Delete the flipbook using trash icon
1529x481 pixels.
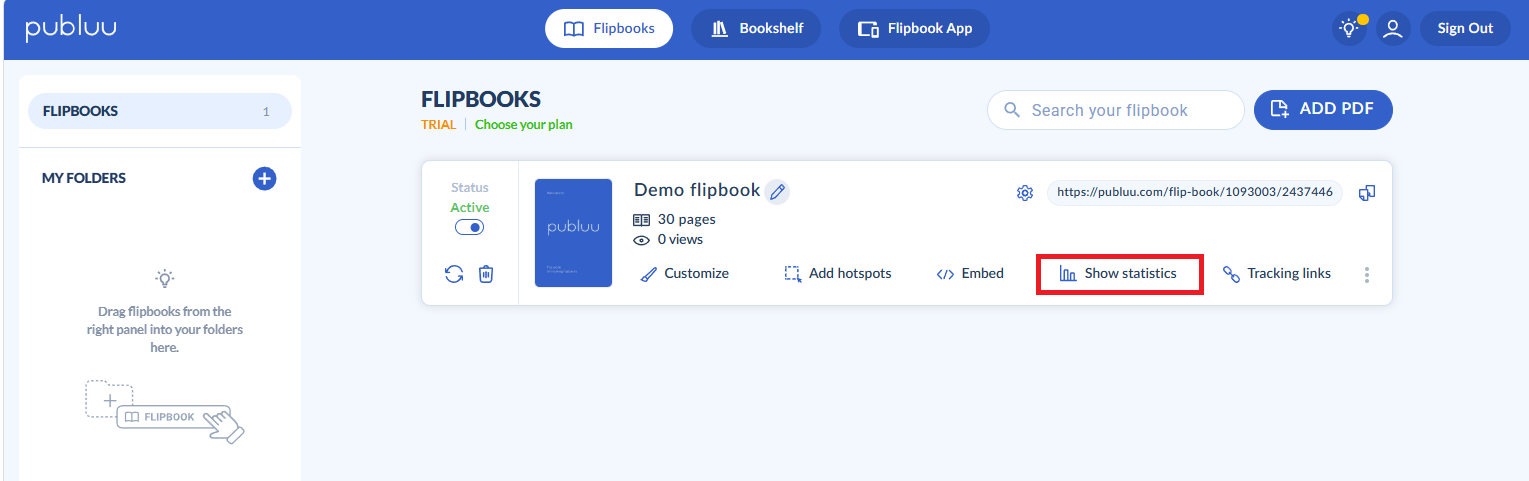click(486, 274)
